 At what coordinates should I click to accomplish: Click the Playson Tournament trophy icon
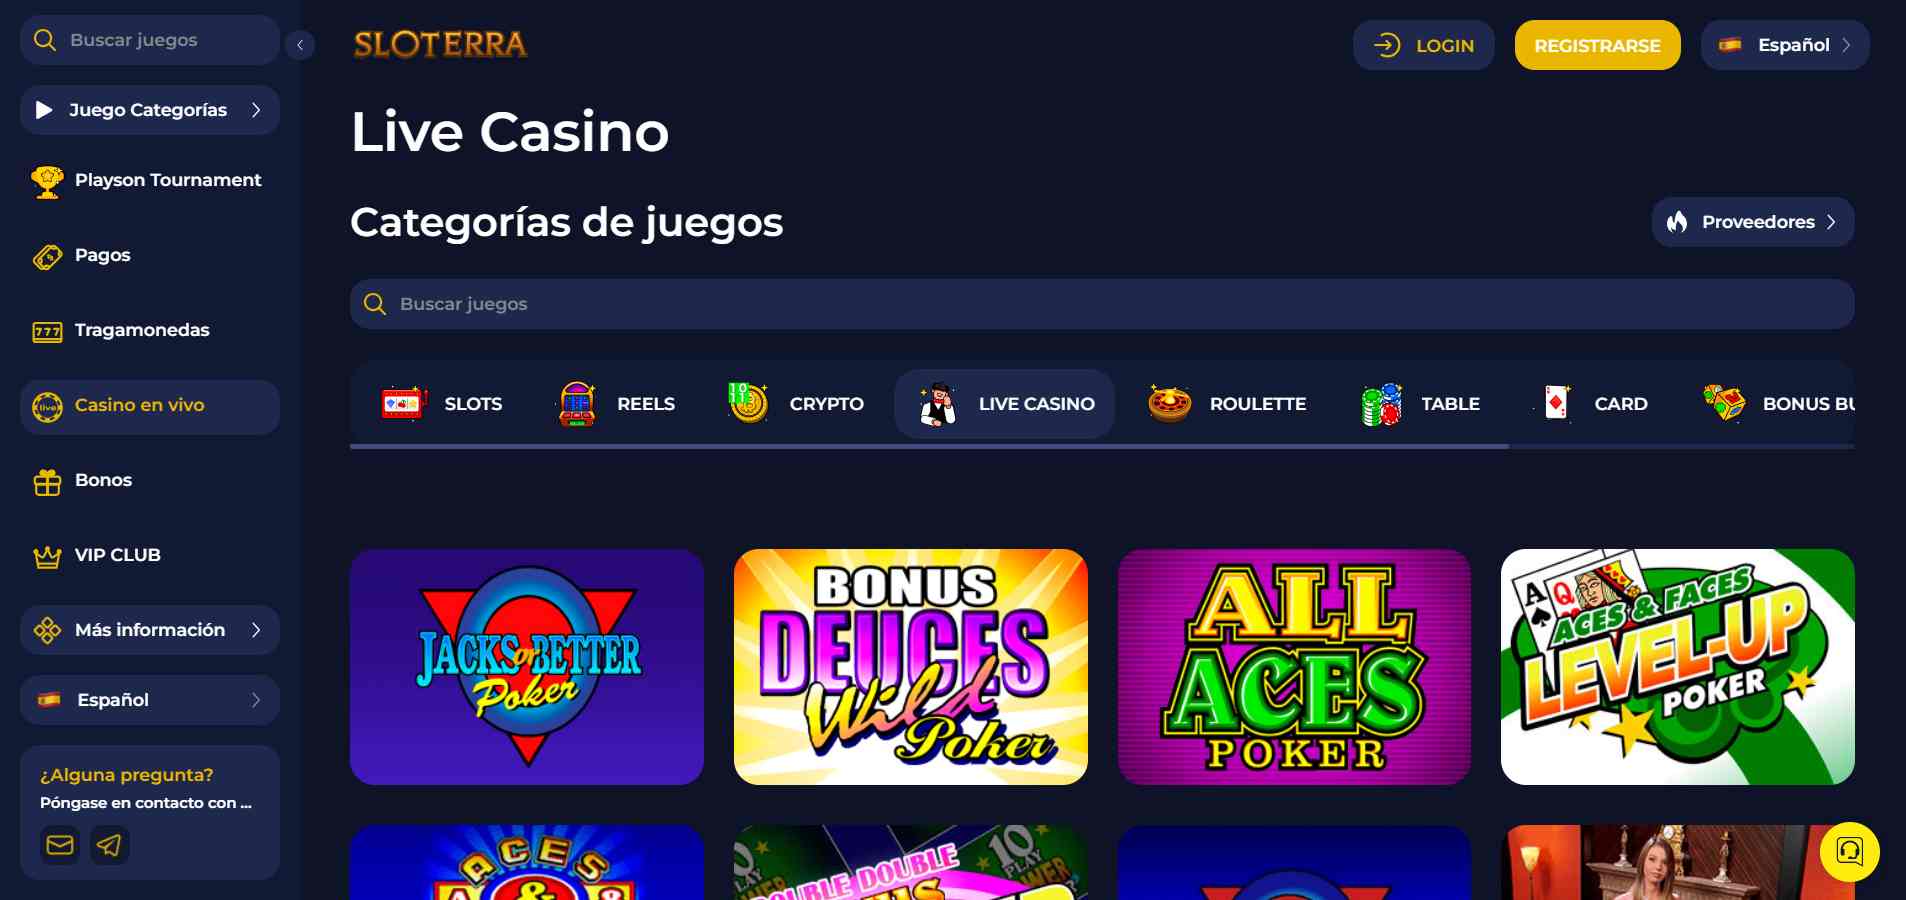click(x=47, y=181)
